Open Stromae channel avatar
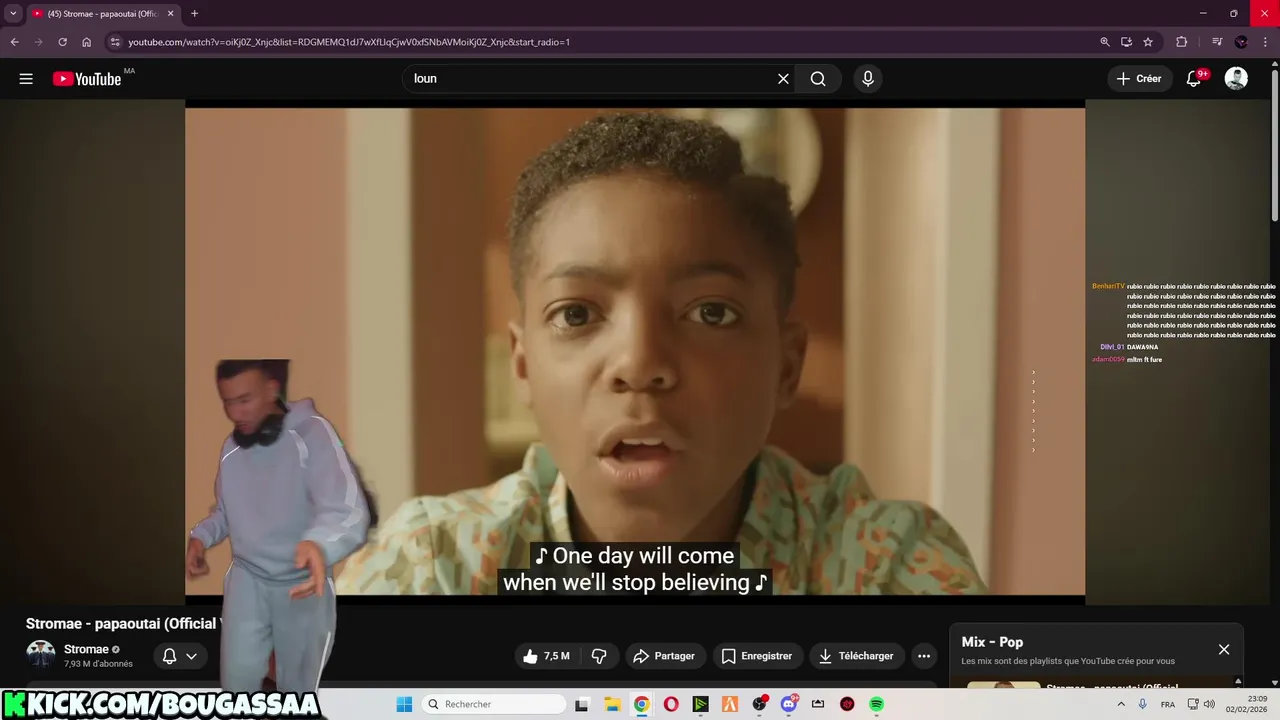 (41, 655)
